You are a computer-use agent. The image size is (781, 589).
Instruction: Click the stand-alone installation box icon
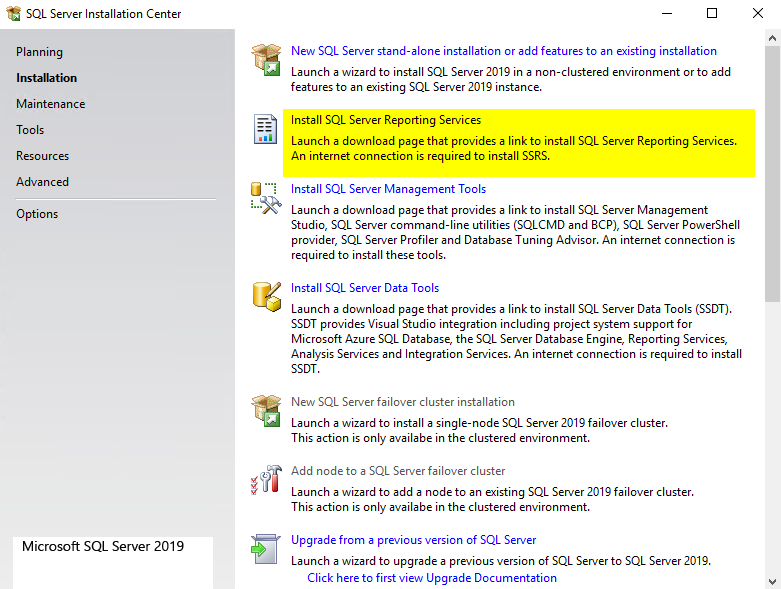(x=266, y=59)
